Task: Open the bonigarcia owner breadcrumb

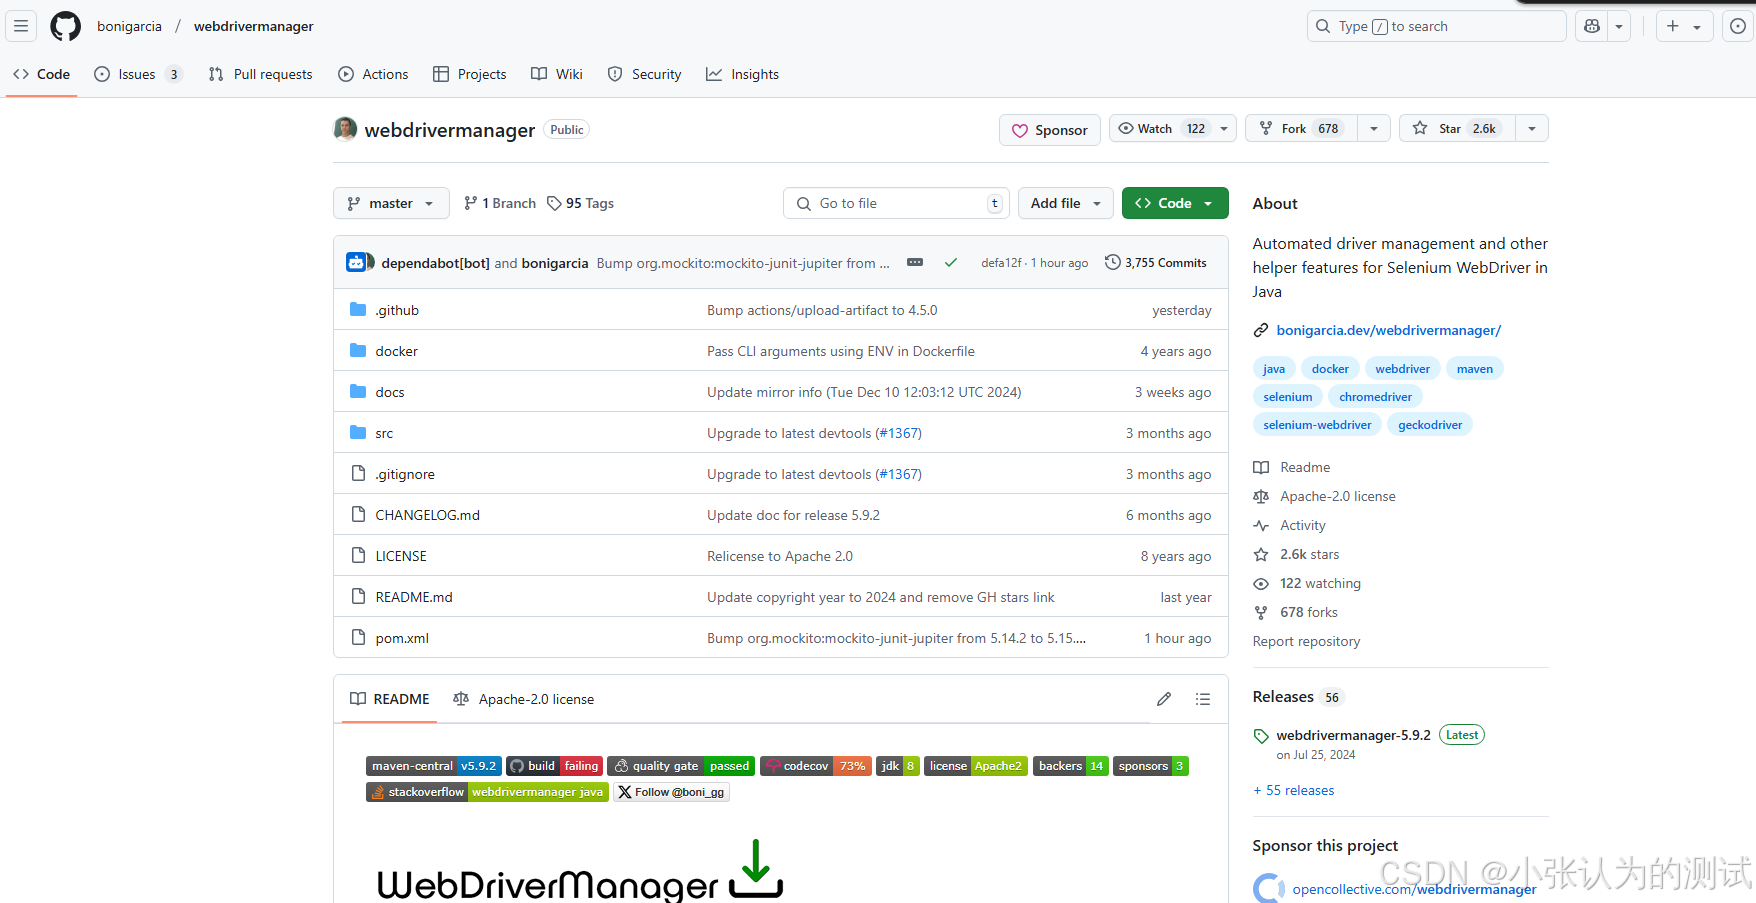Action: (x=129, y=26)
